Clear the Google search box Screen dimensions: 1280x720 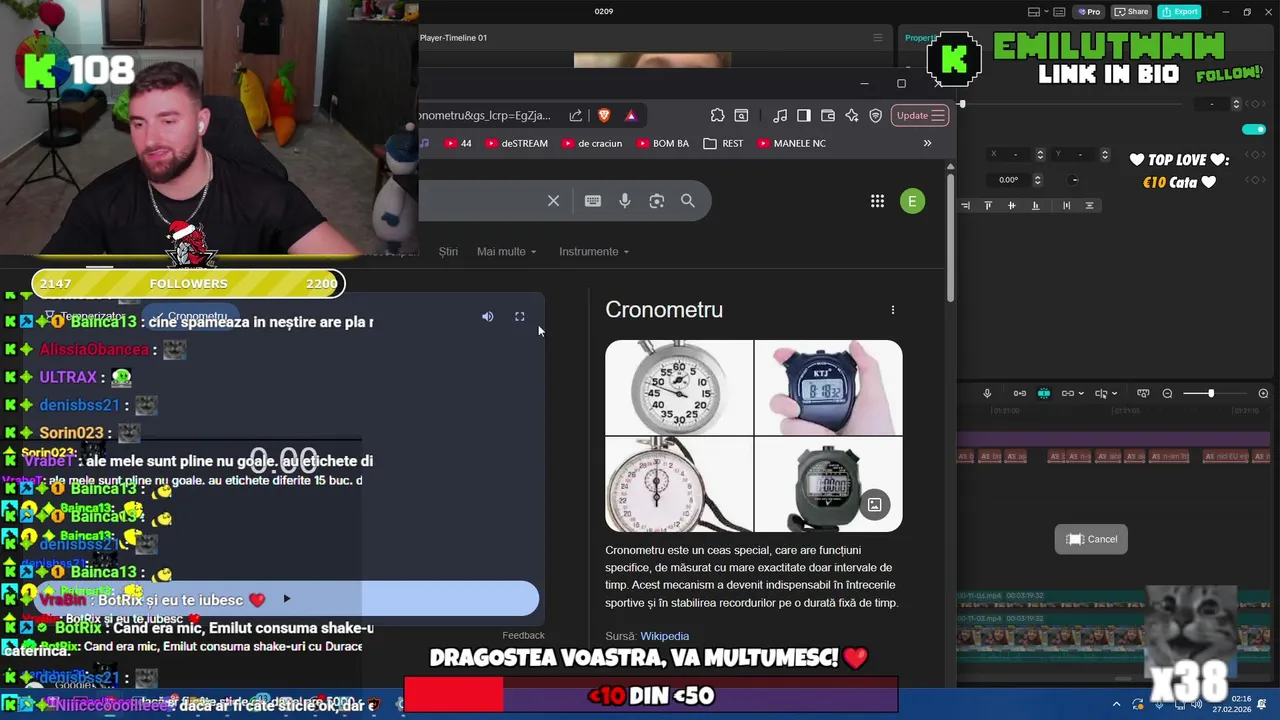[x=553, y=201]
